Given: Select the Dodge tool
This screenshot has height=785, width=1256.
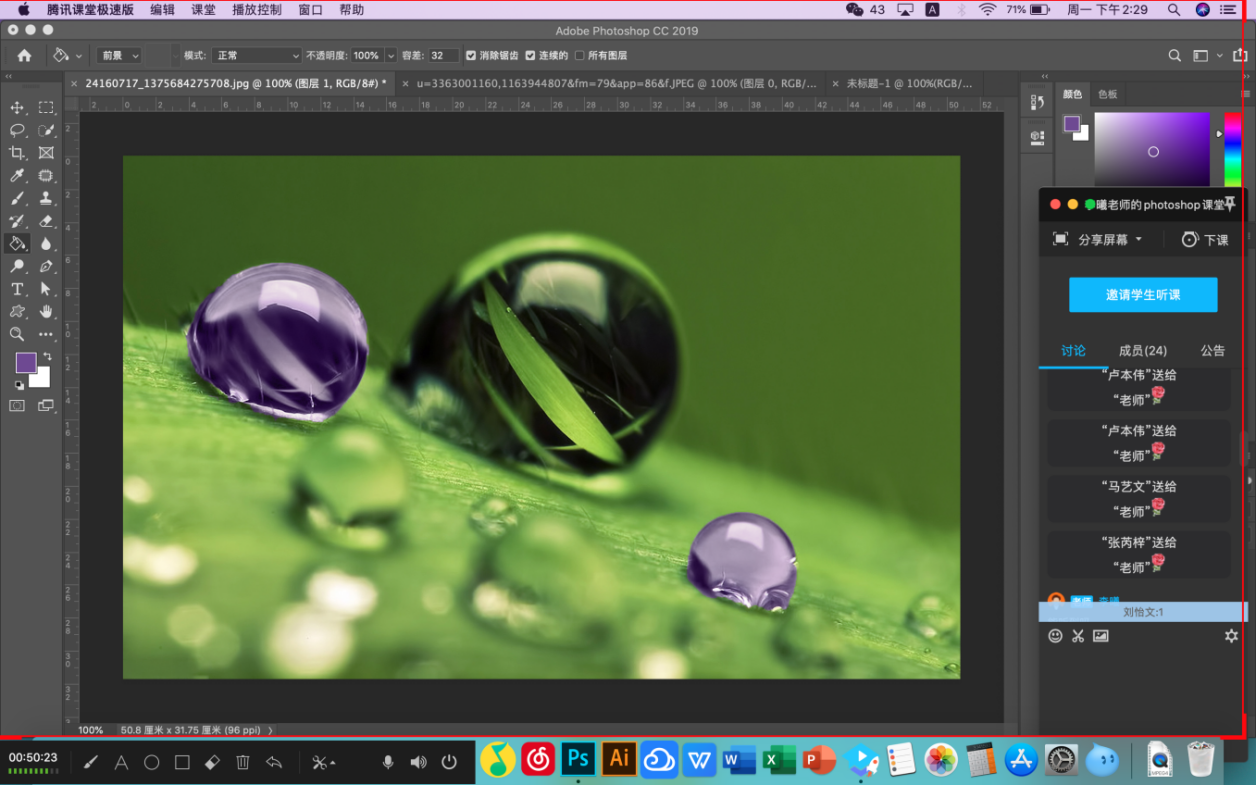Looking at the screenshot, I should click(17, 266).
